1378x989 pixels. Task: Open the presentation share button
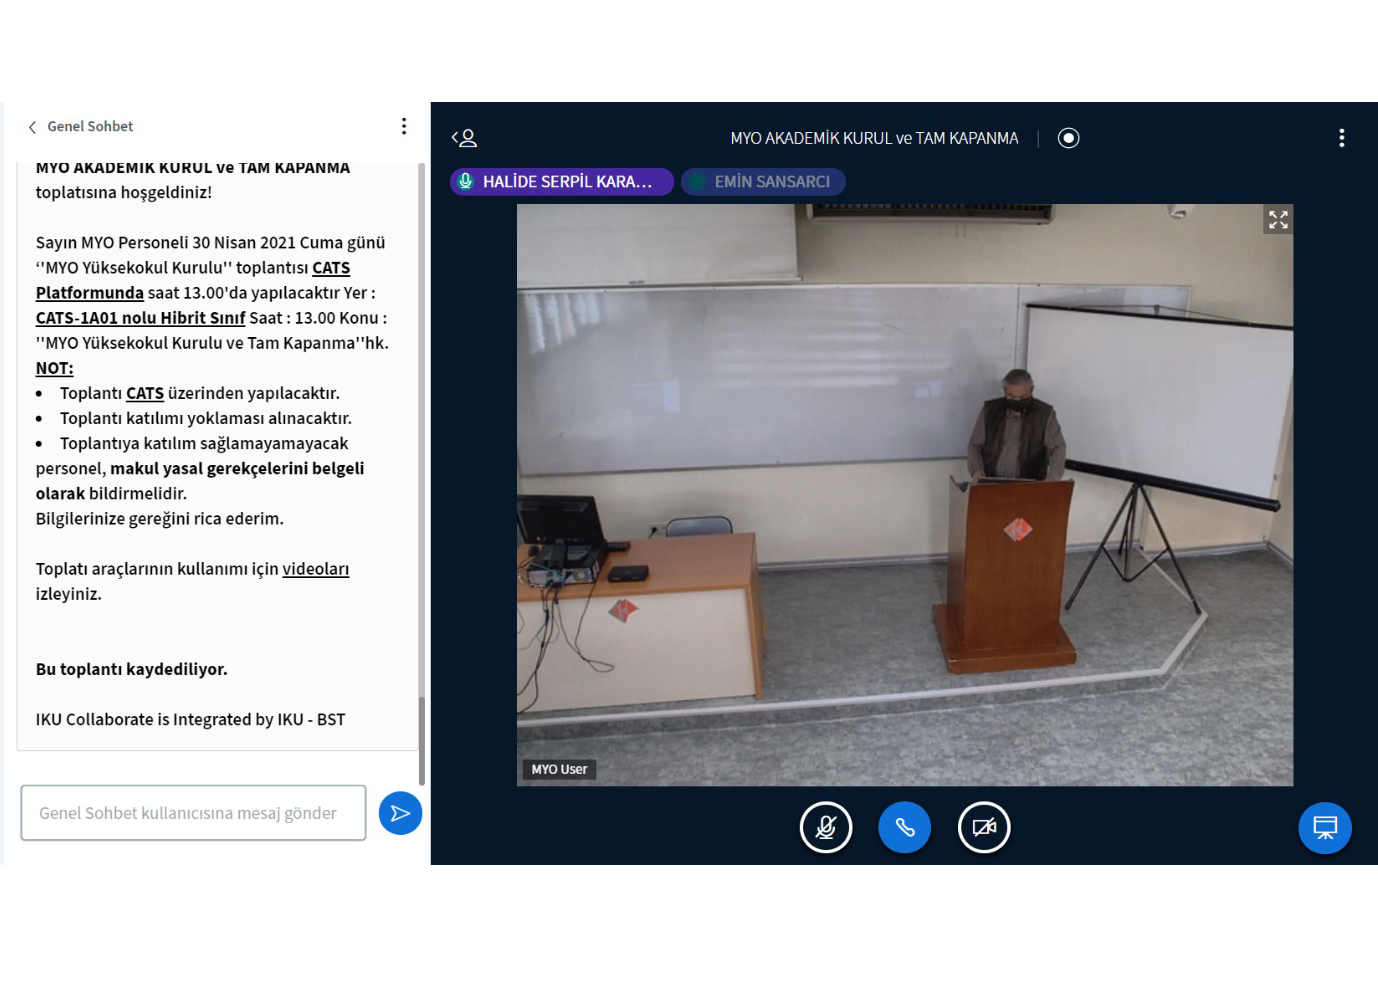coord(1324,828)
